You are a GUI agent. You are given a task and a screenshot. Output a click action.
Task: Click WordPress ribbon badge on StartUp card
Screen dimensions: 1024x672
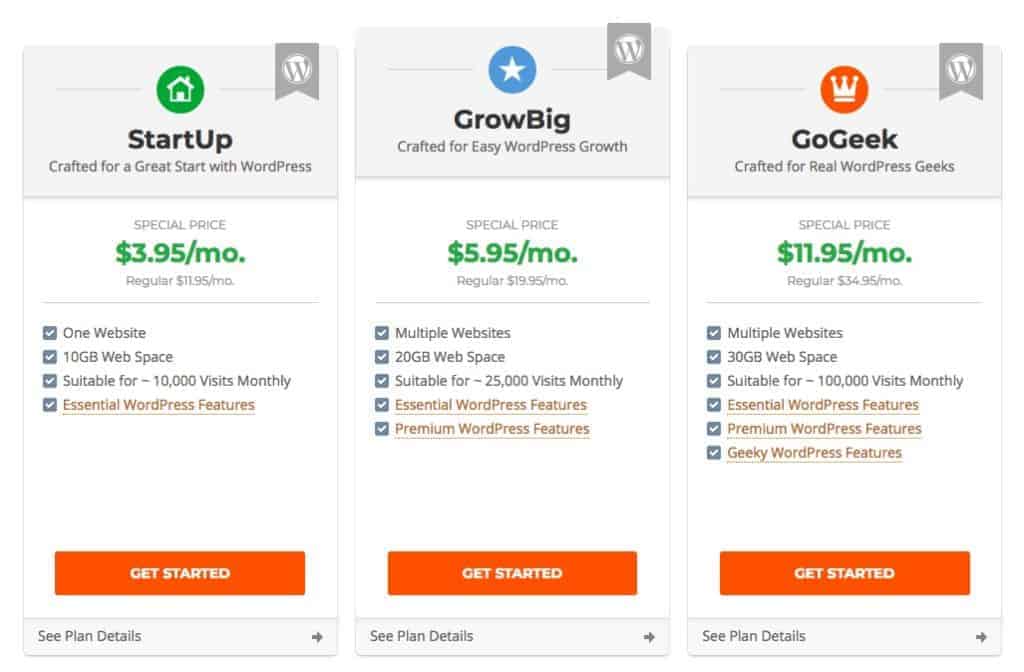tap(296, 71)
